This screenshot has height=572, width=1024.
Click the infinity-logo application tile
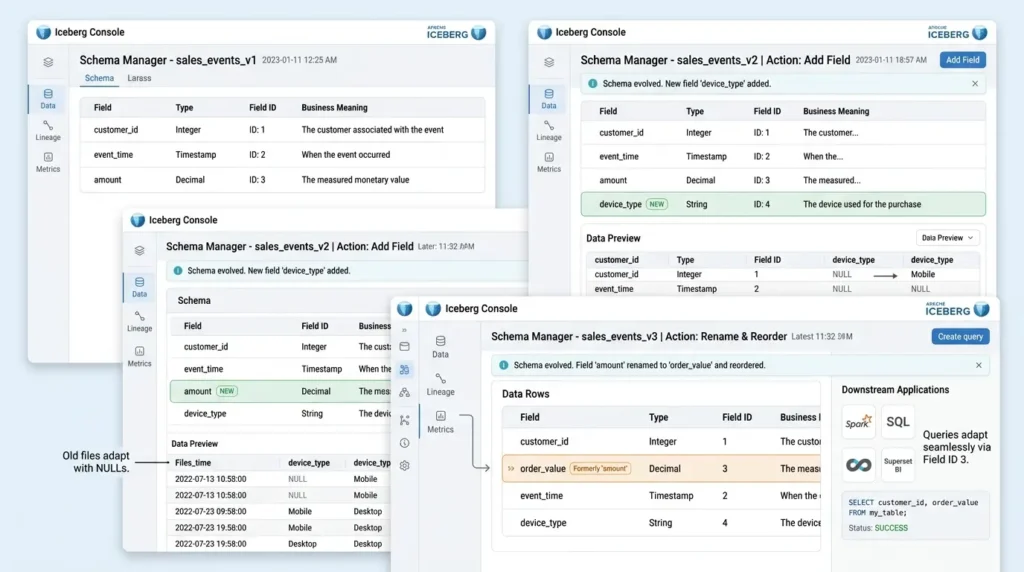(x=858, y=465)
